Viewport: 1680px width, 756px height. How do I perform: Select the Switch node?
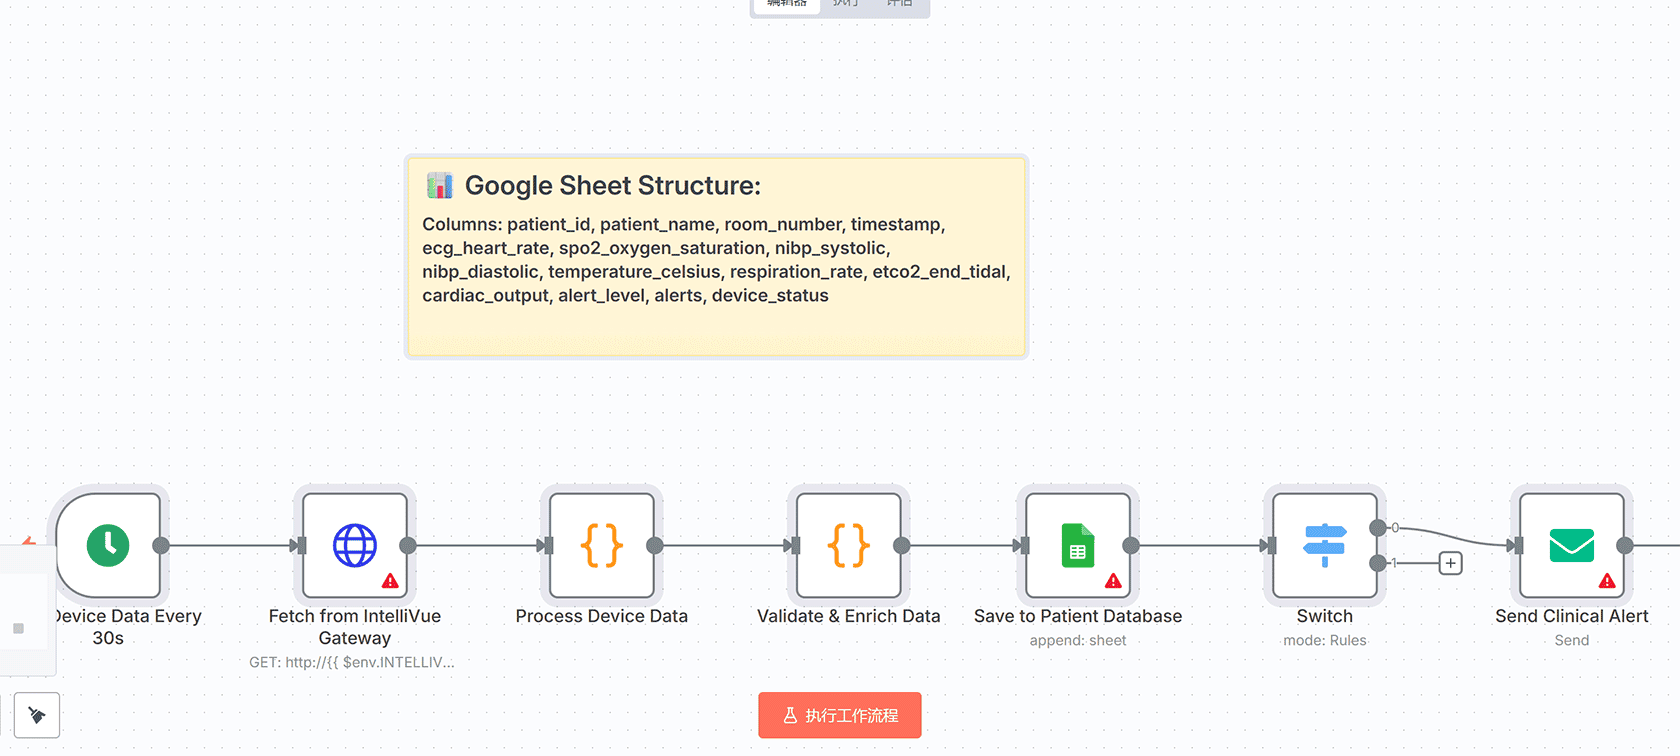1324,545
